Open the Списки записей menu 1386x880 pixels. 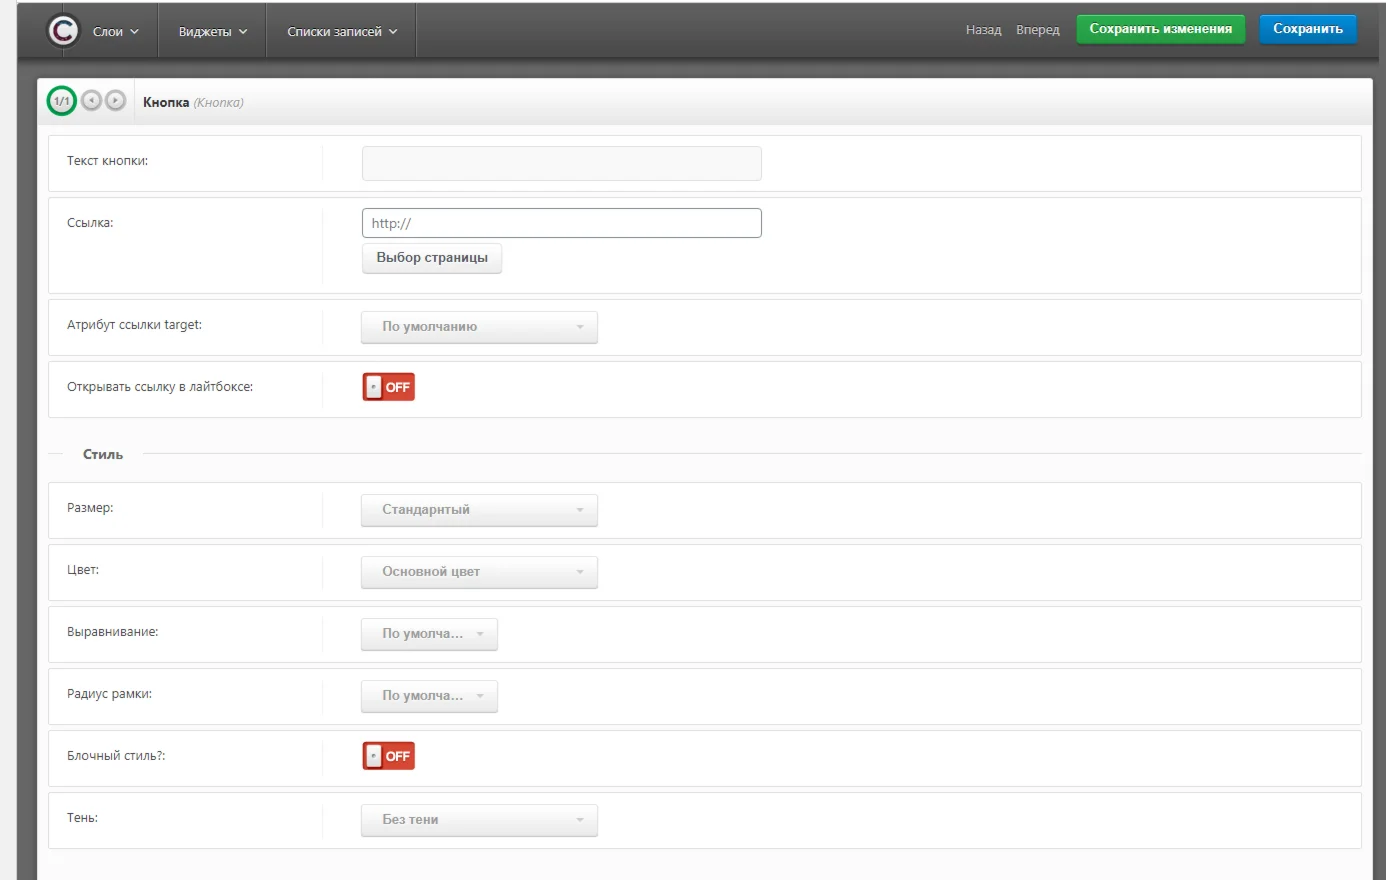click(x=342, y=32)
